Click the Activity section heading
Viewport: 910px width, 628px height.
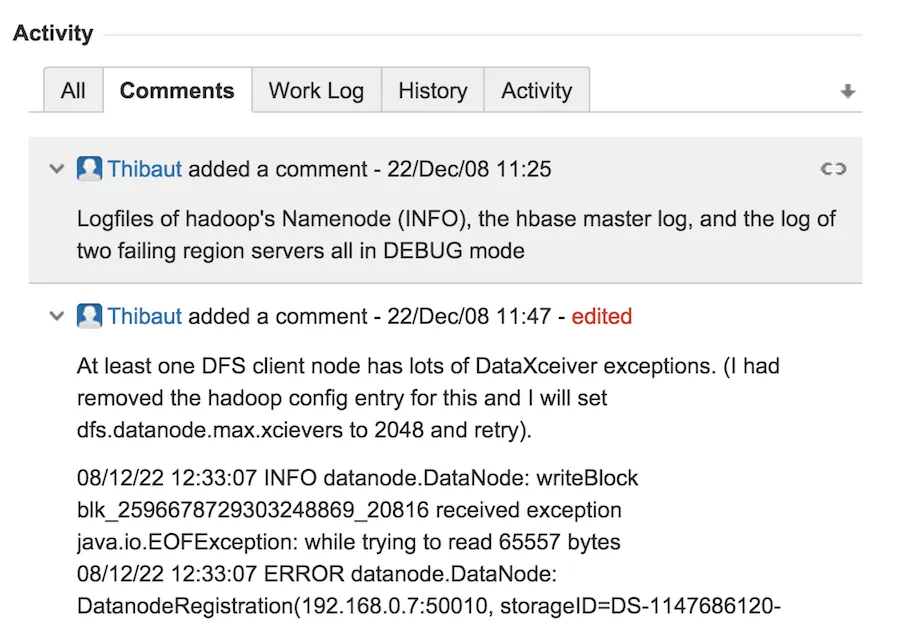point(53,33)
